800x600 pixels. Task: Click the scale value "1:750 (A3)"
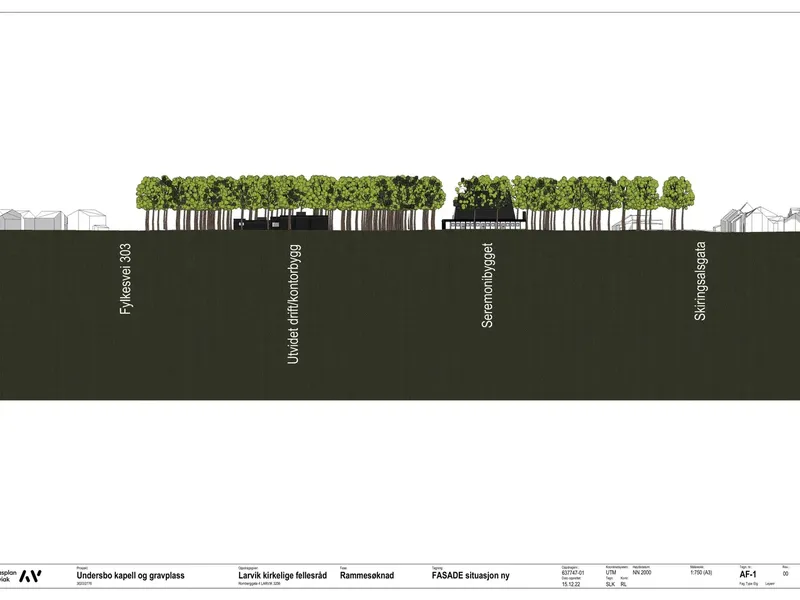pyautogui.click(x=701, y=573)
